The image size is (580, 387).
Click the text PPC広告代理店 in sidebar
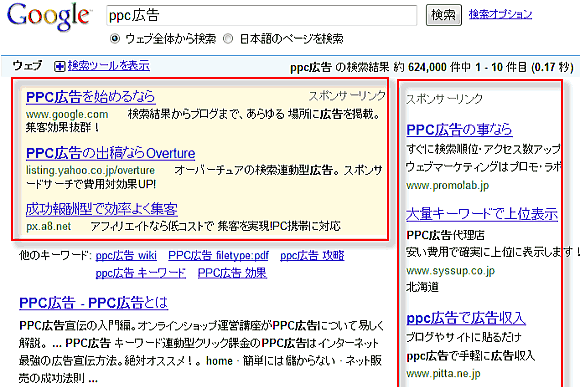[445, 235]
